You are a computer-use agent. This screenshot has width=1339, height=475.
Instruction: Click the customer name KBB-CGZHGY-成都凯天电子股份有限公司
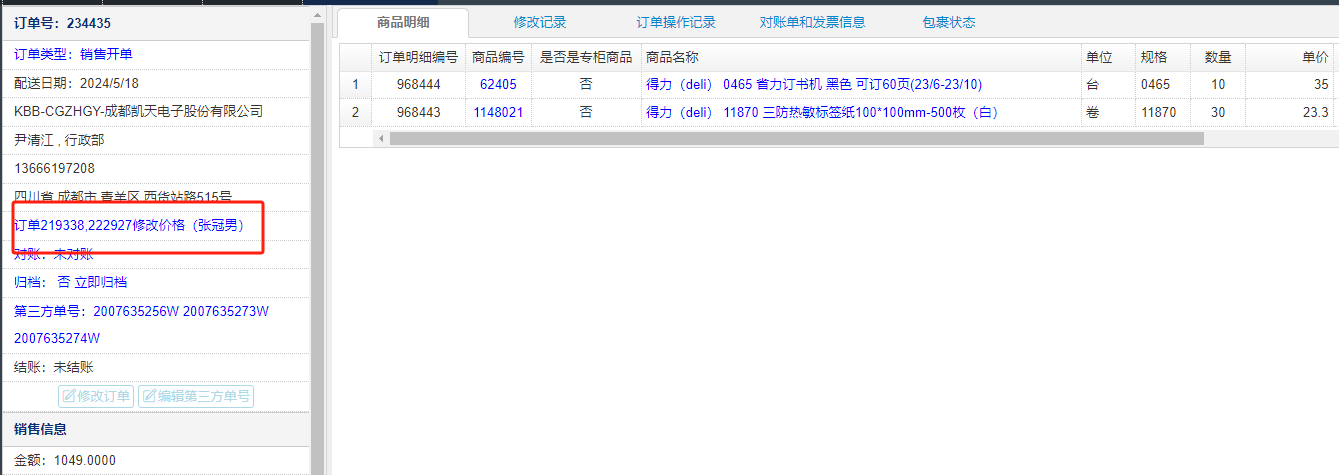(138, 111)
